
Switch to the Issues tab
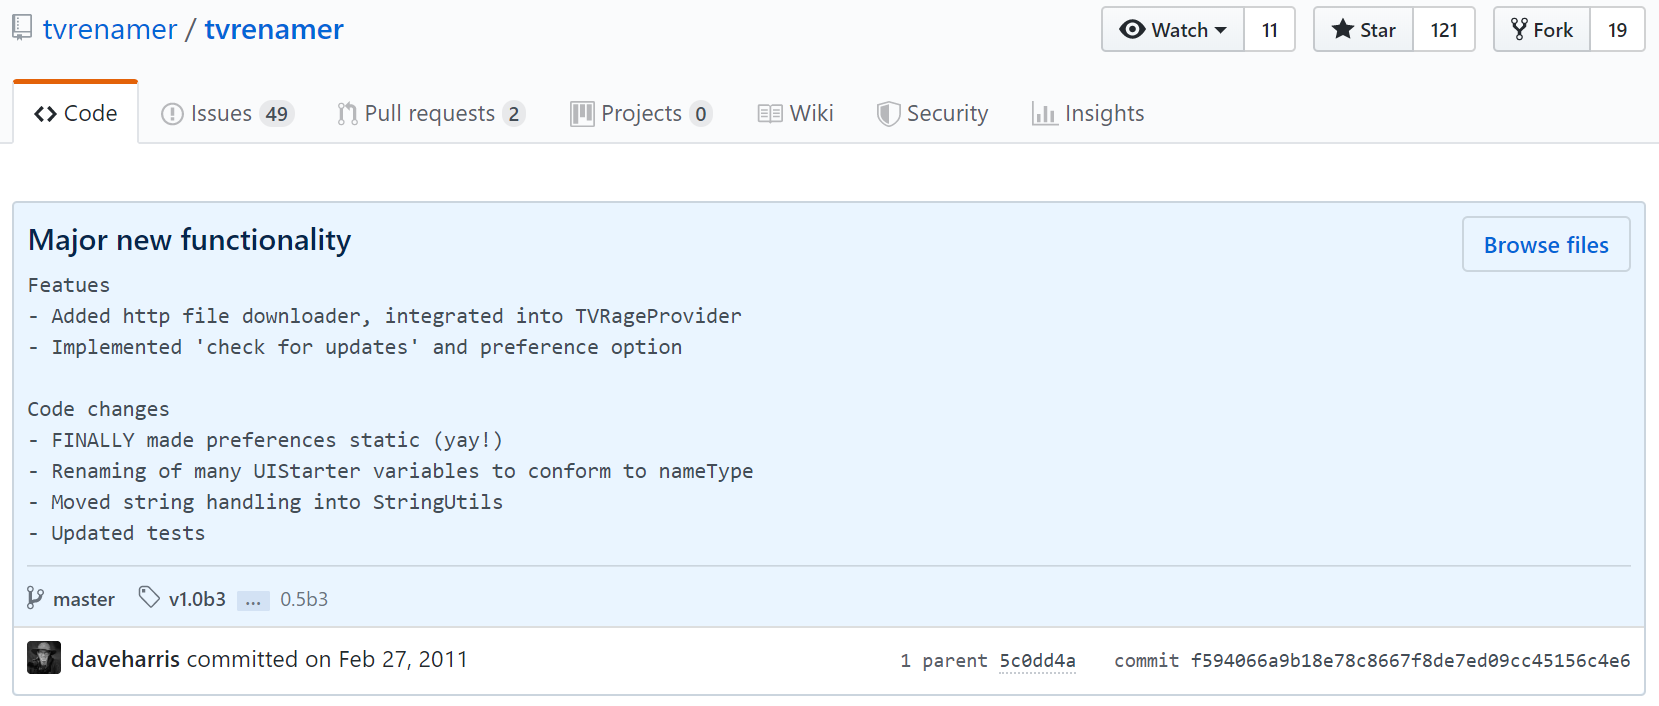tap(225, 114)
